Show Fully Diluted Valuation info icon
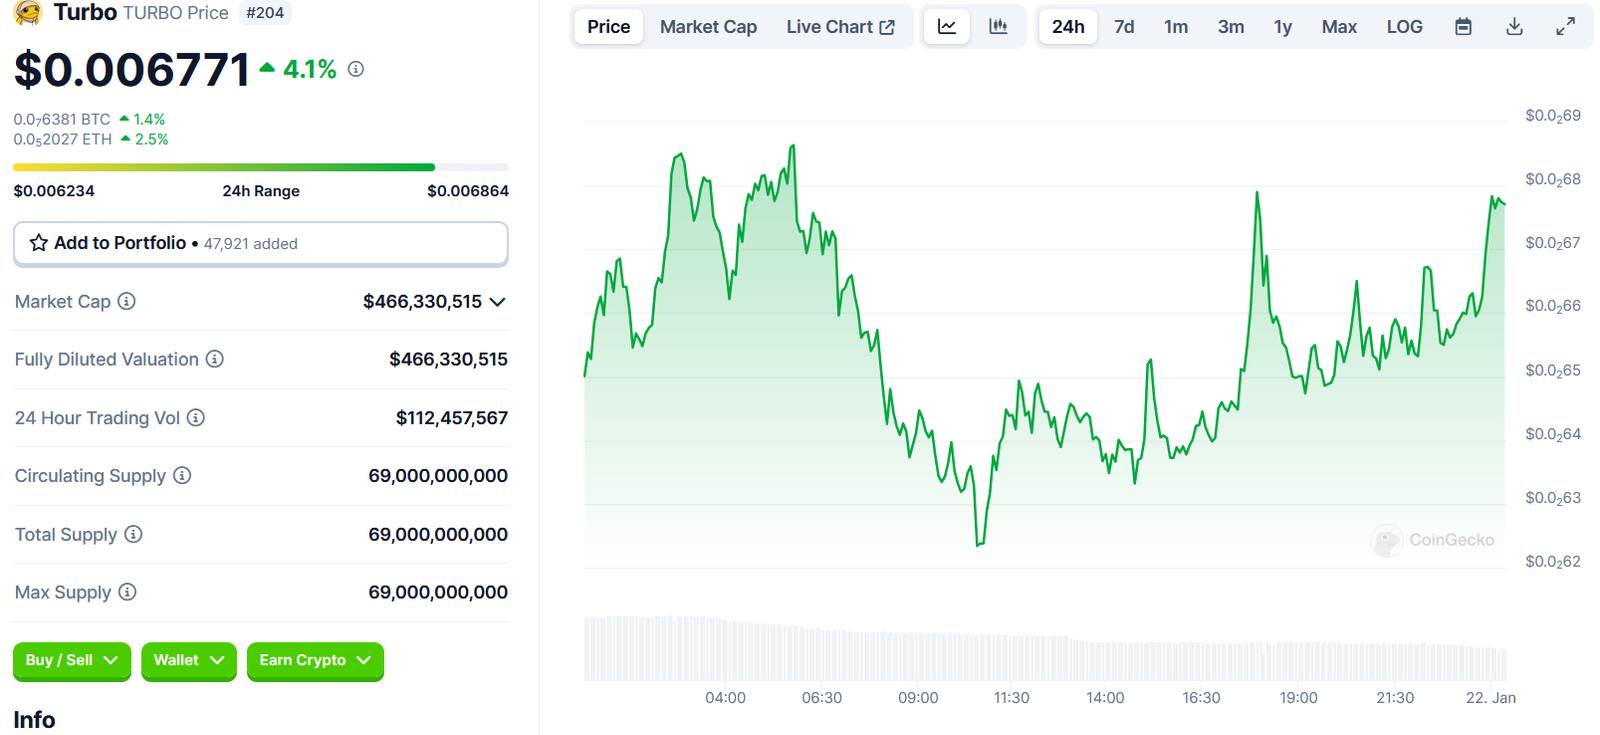This screenshot has width=1600, height=735. click(x=215, y=359)
